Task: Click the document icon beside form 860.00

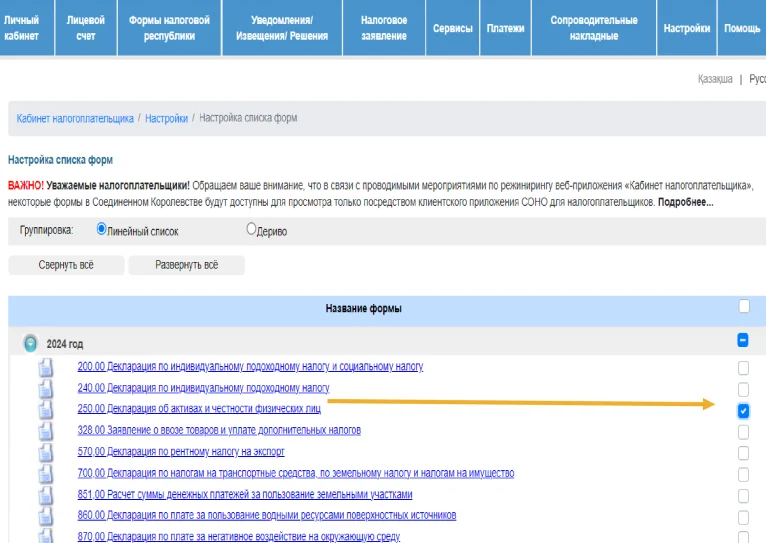Action: click(x=46, y=516)
